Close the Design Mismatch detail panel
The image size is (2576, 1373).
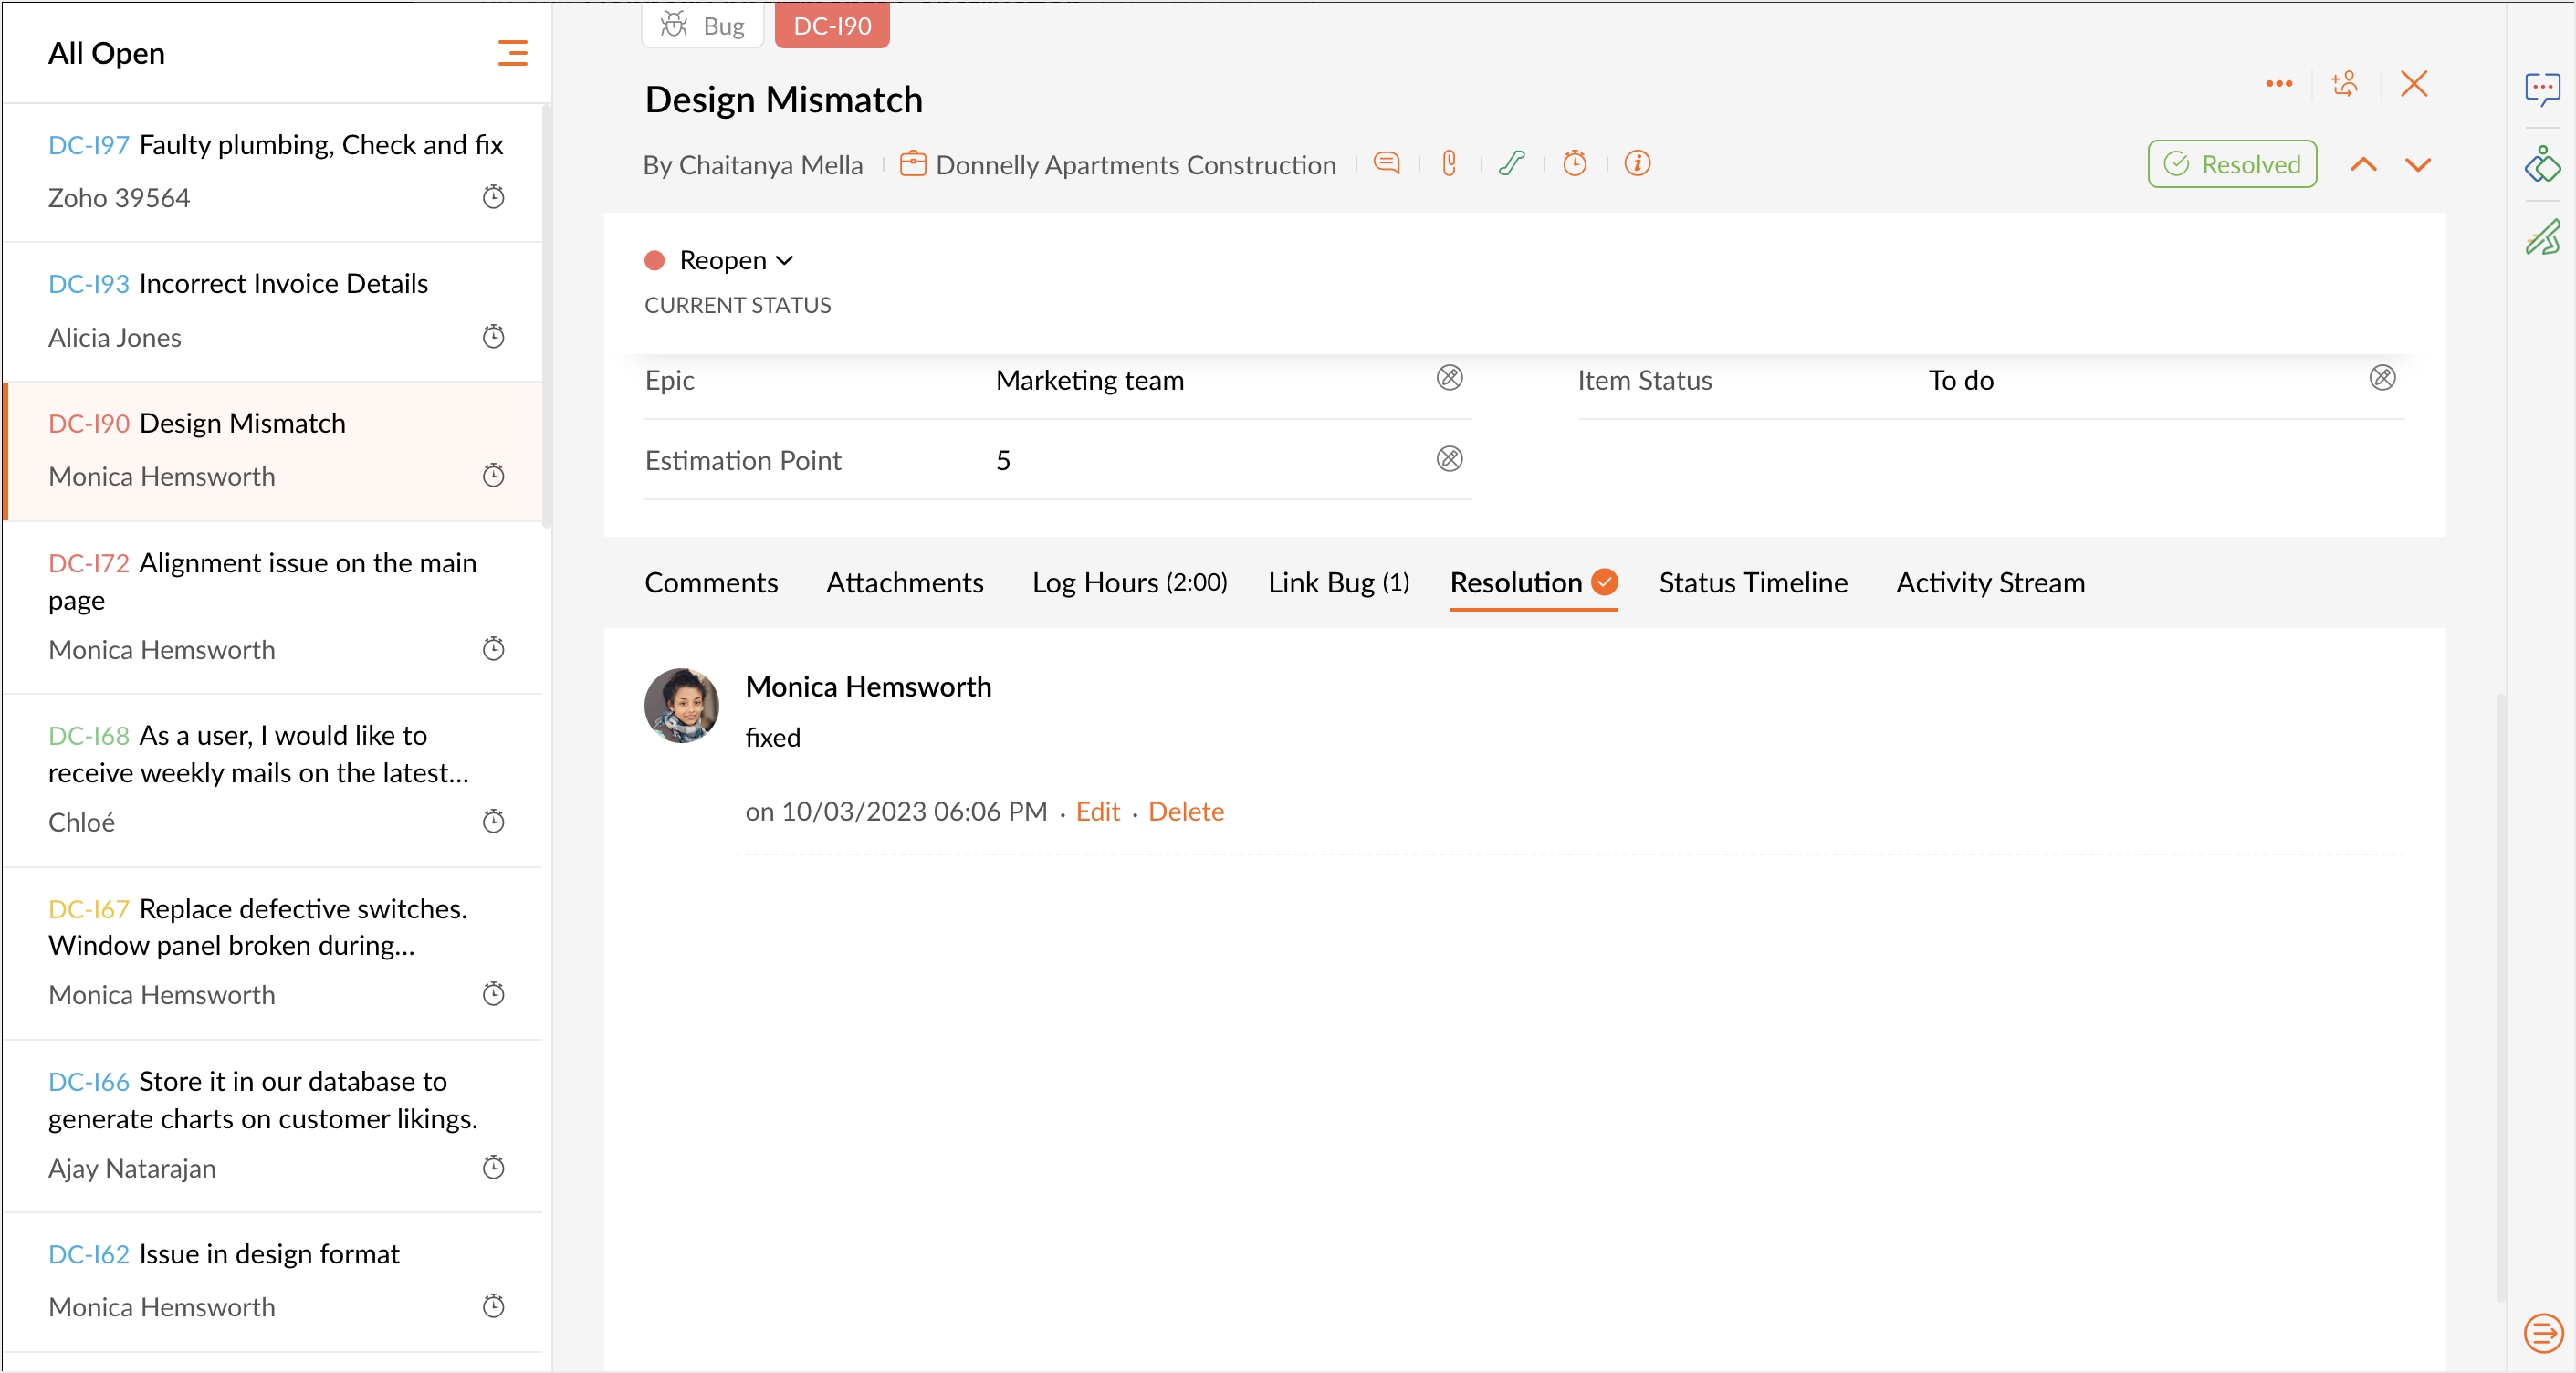tap(2414, 84)
